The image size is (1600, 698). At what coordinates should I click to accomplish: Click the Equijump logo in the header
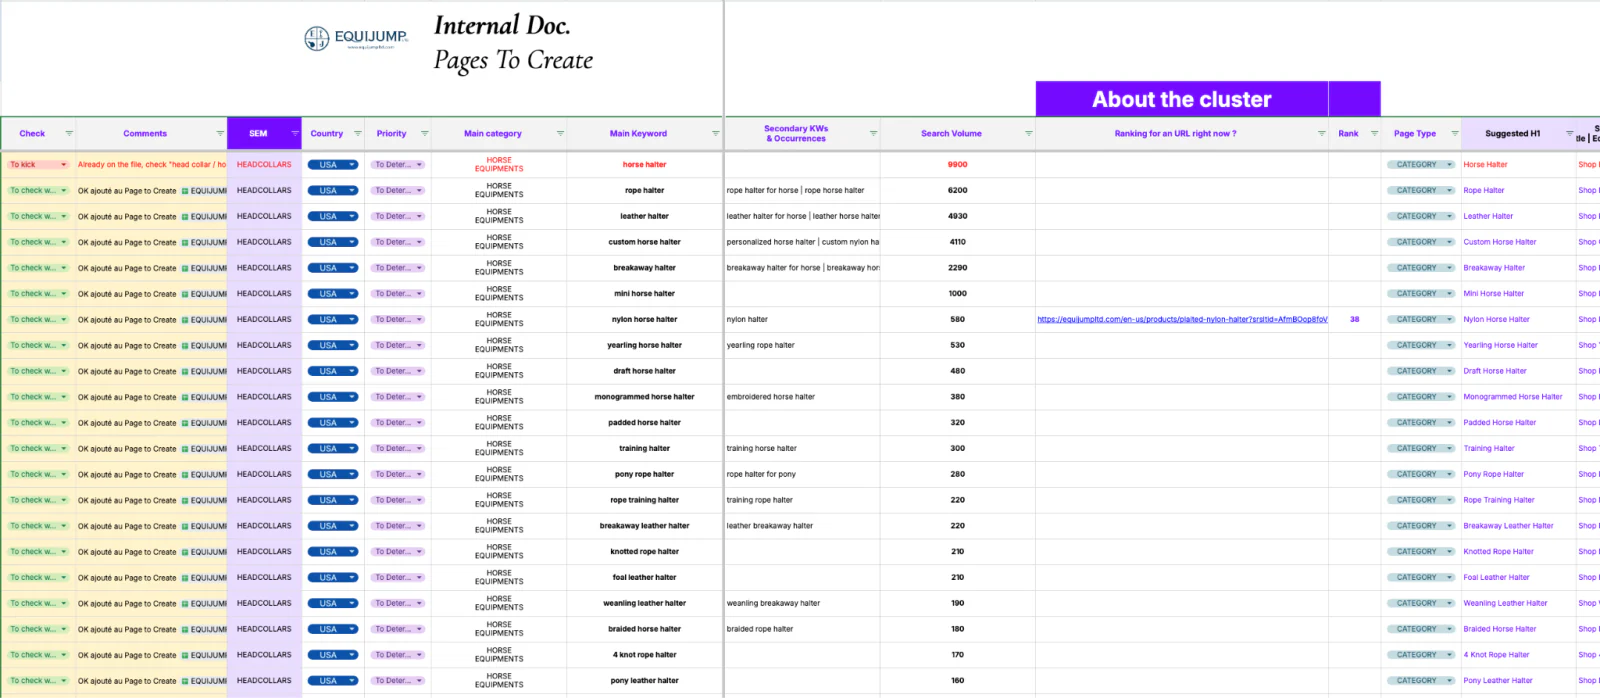(357, 38)
